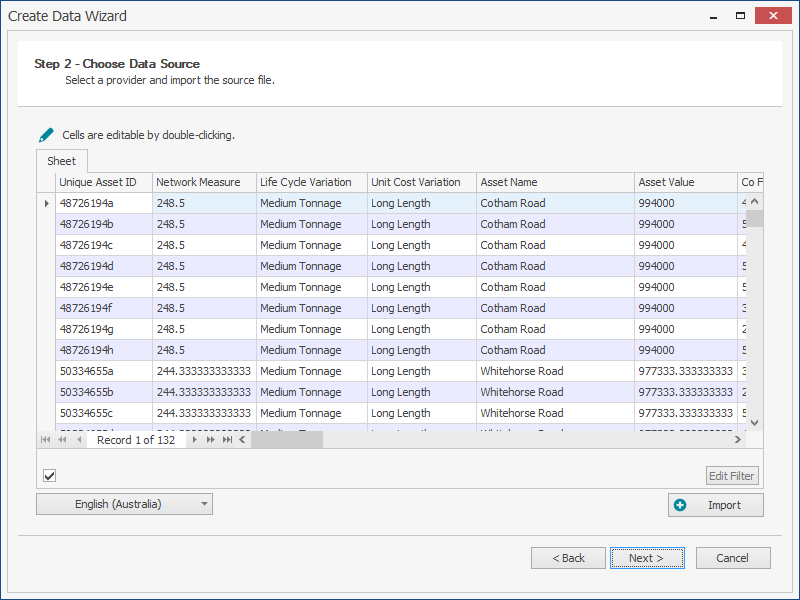The width and height of the screenshot is (800, 600).
Task: Click the Import button
Action: pyautogui.click(x=716, y=505)
